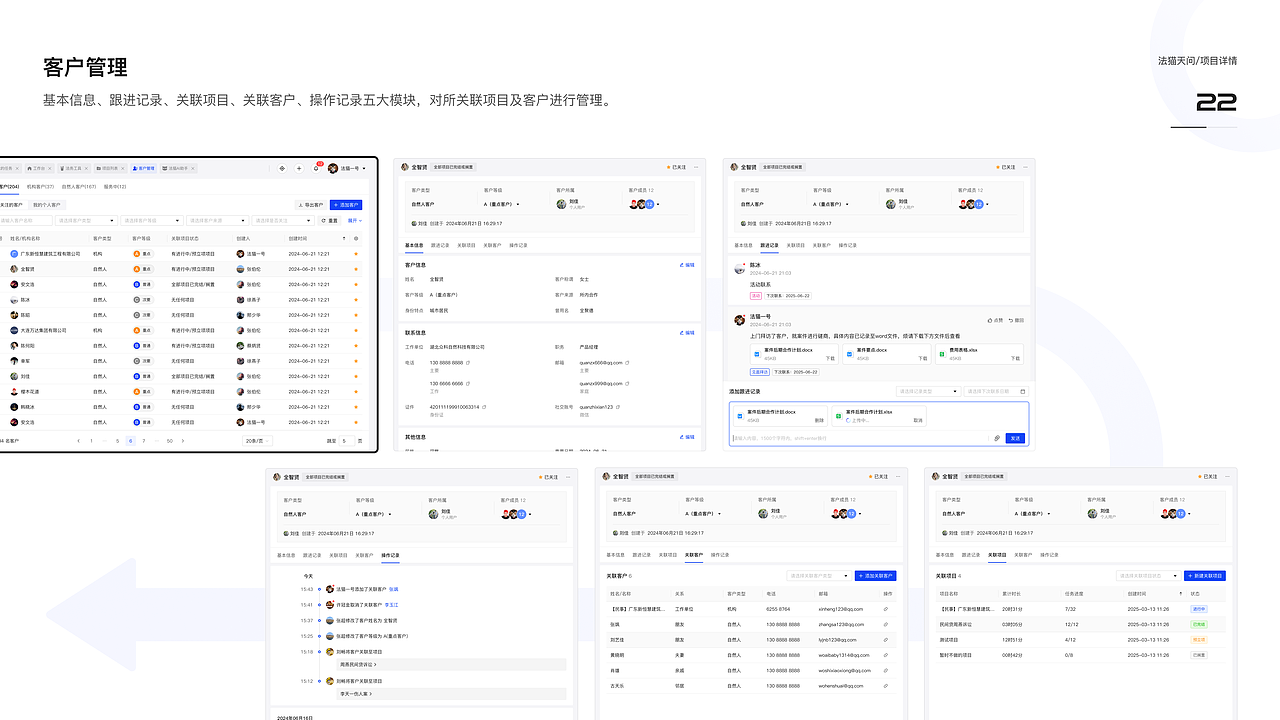Go to next page with right arrow
Image resolution: width=1280 pixels, height=720 pixels.
[181, 440]
